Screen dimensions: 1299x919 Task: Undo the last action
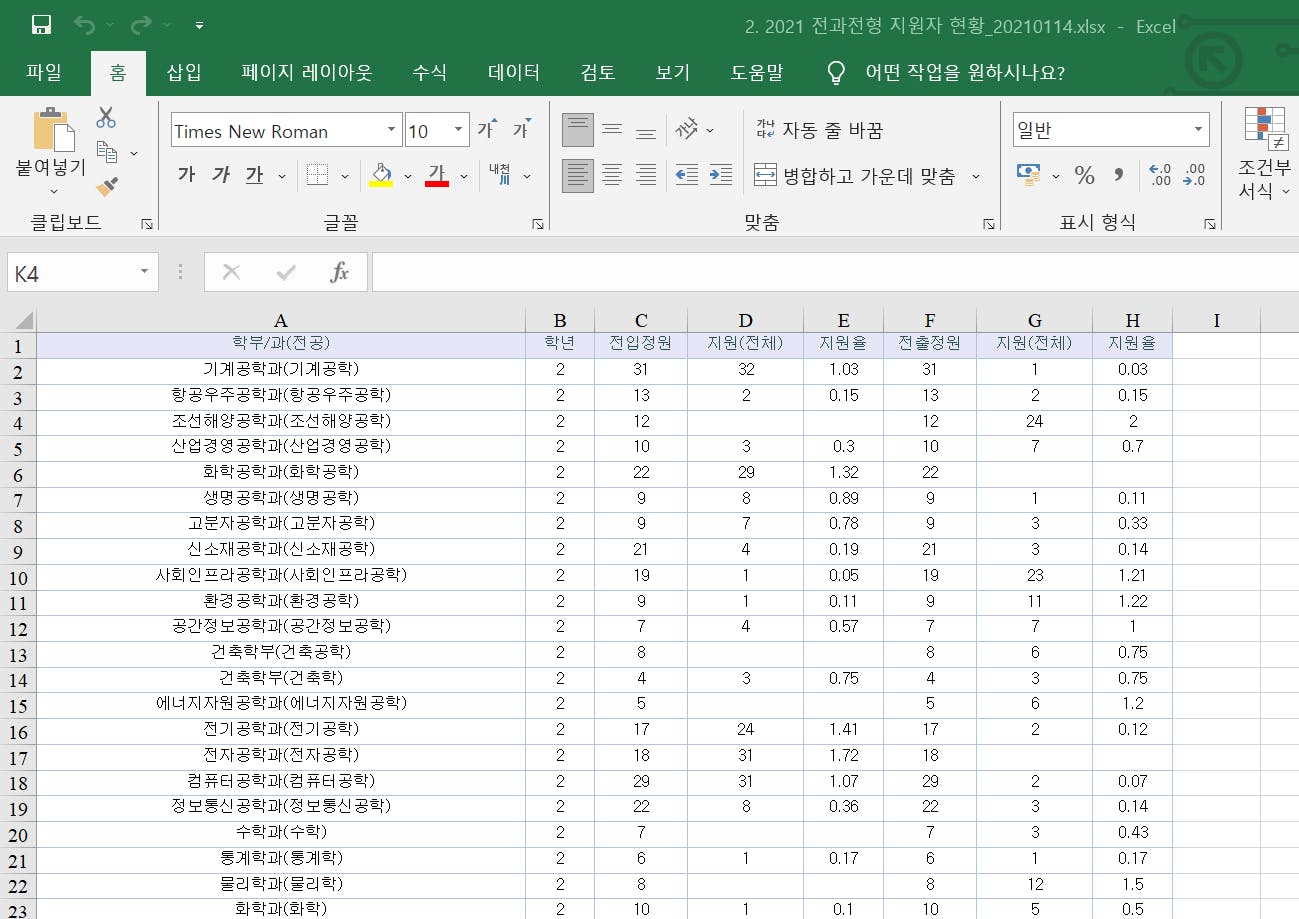click(x=85, y=25)
